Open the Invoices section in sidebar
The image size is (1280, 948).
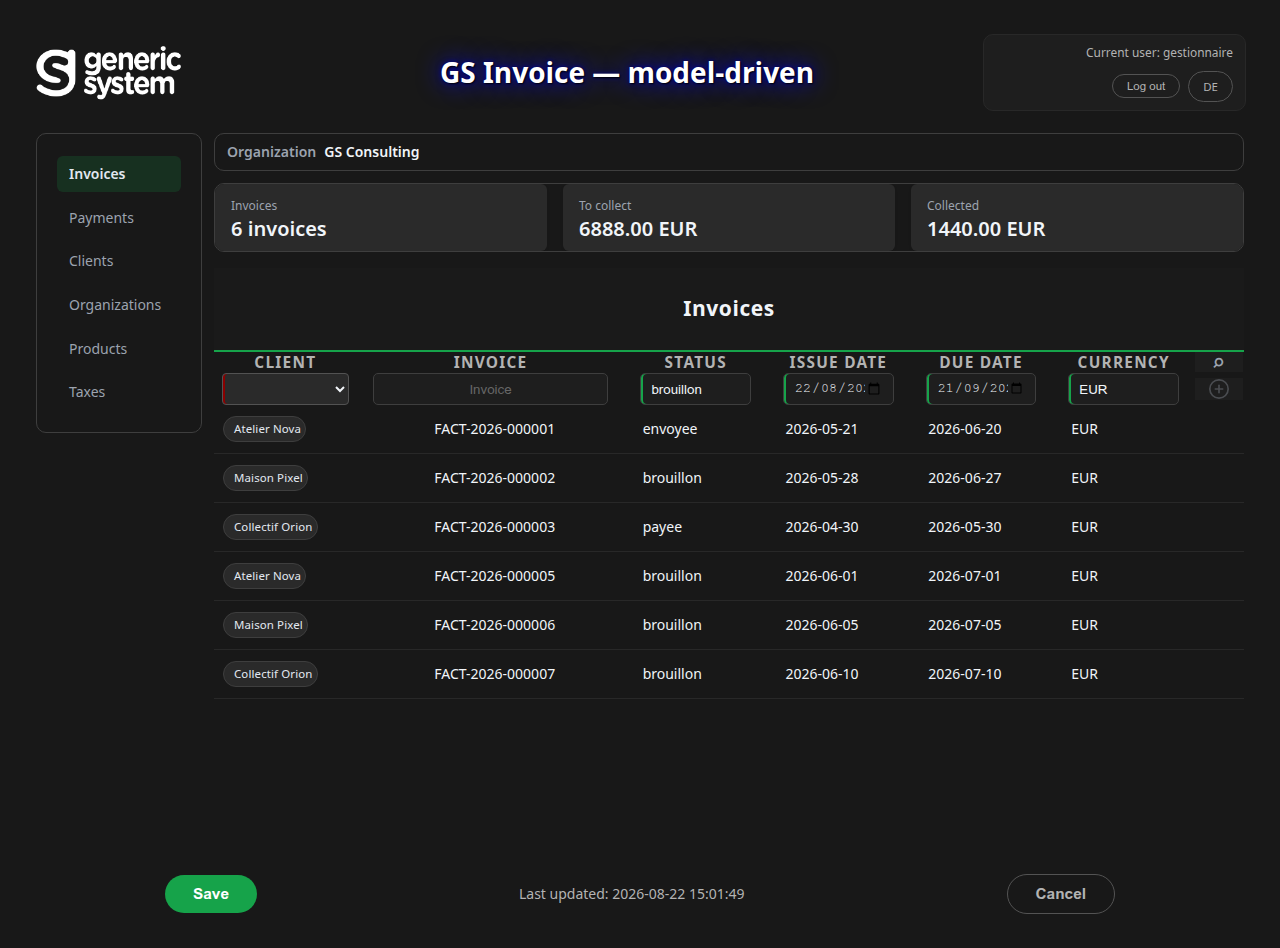[x=119, y=174]
